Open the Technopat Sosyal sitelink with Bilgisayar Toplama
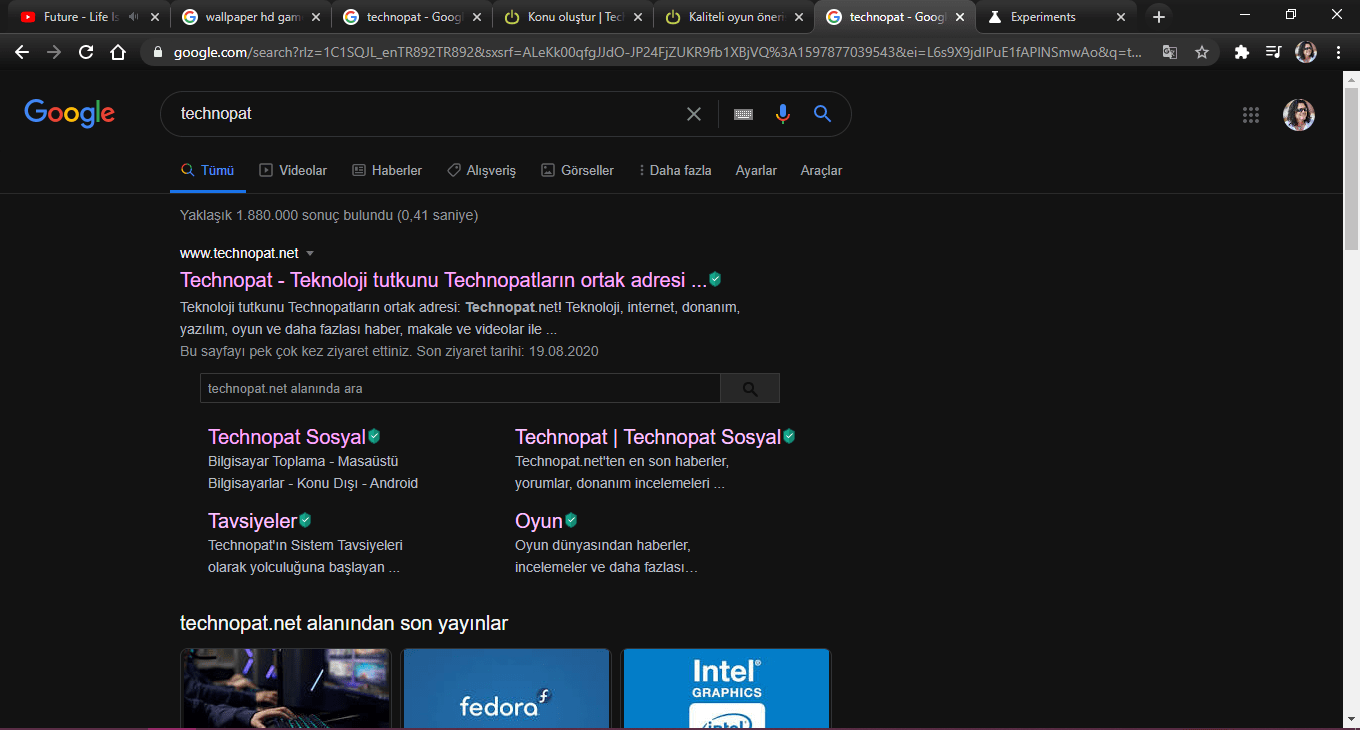 pos(287,437)
